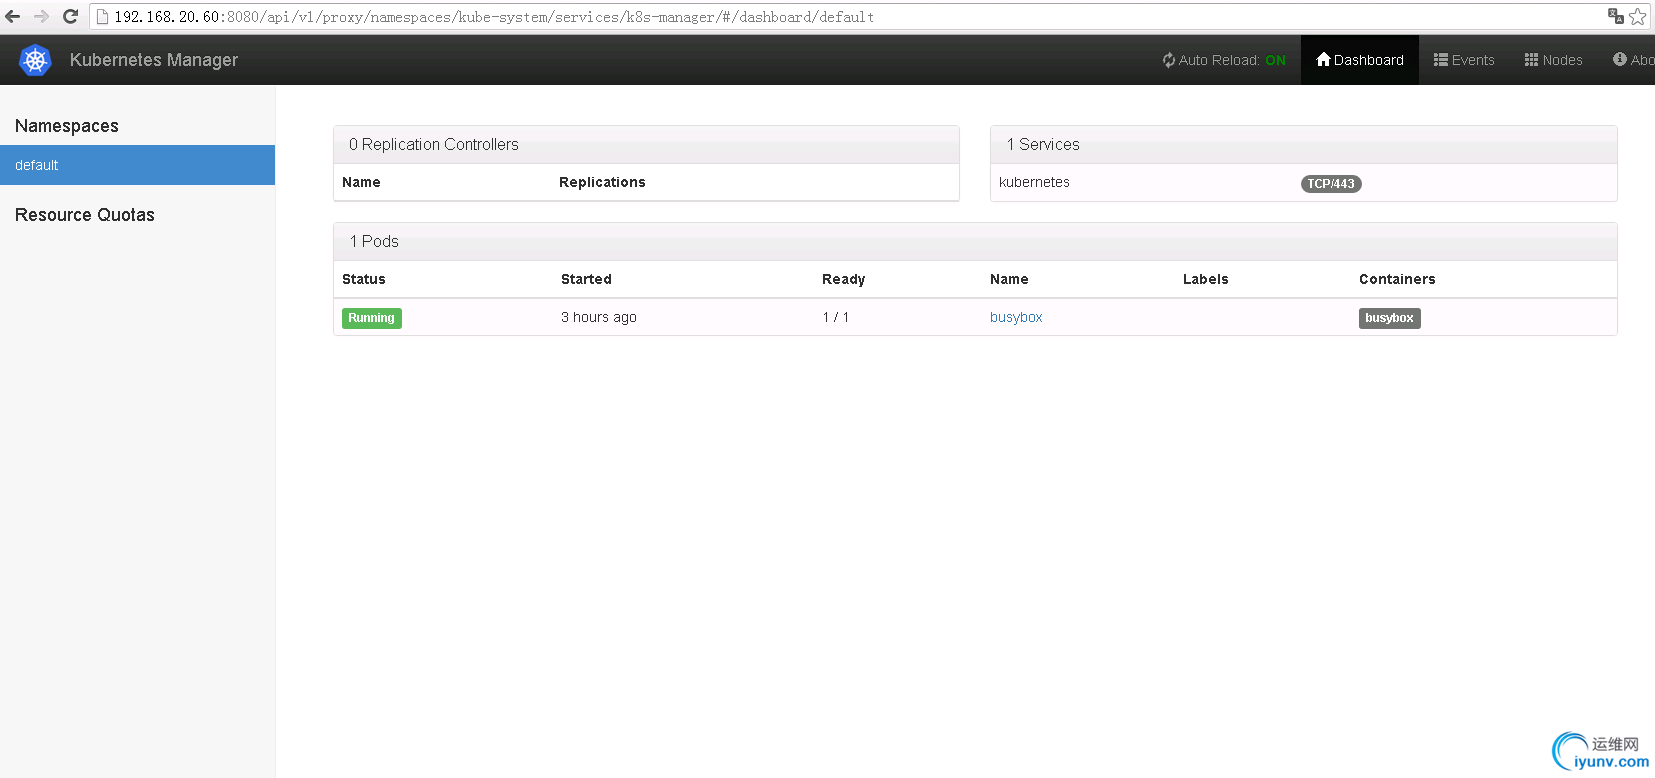Click the Status column header

tap(364, 279)
